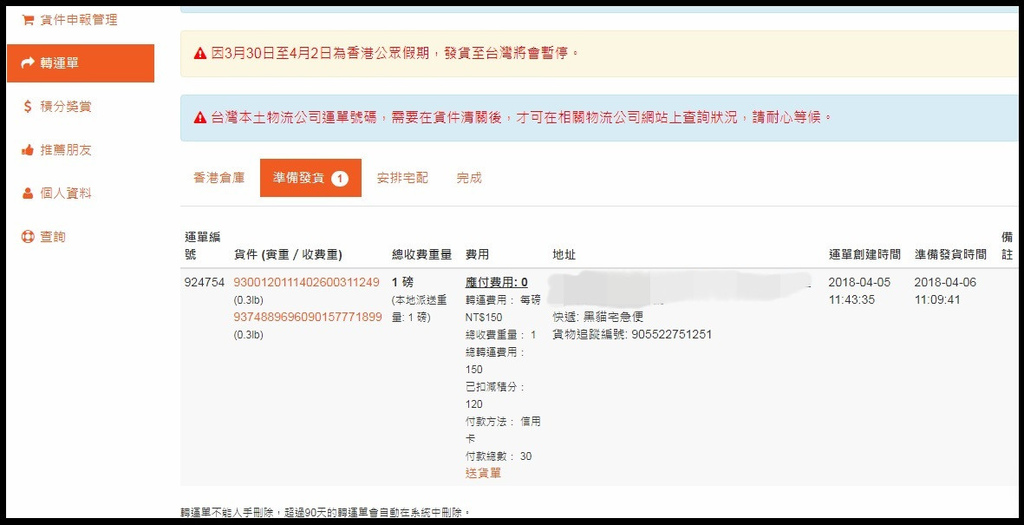1024x525 pixels.
Task: Click the badge number on 準備發貨 tab
Action: pos(340,178)
